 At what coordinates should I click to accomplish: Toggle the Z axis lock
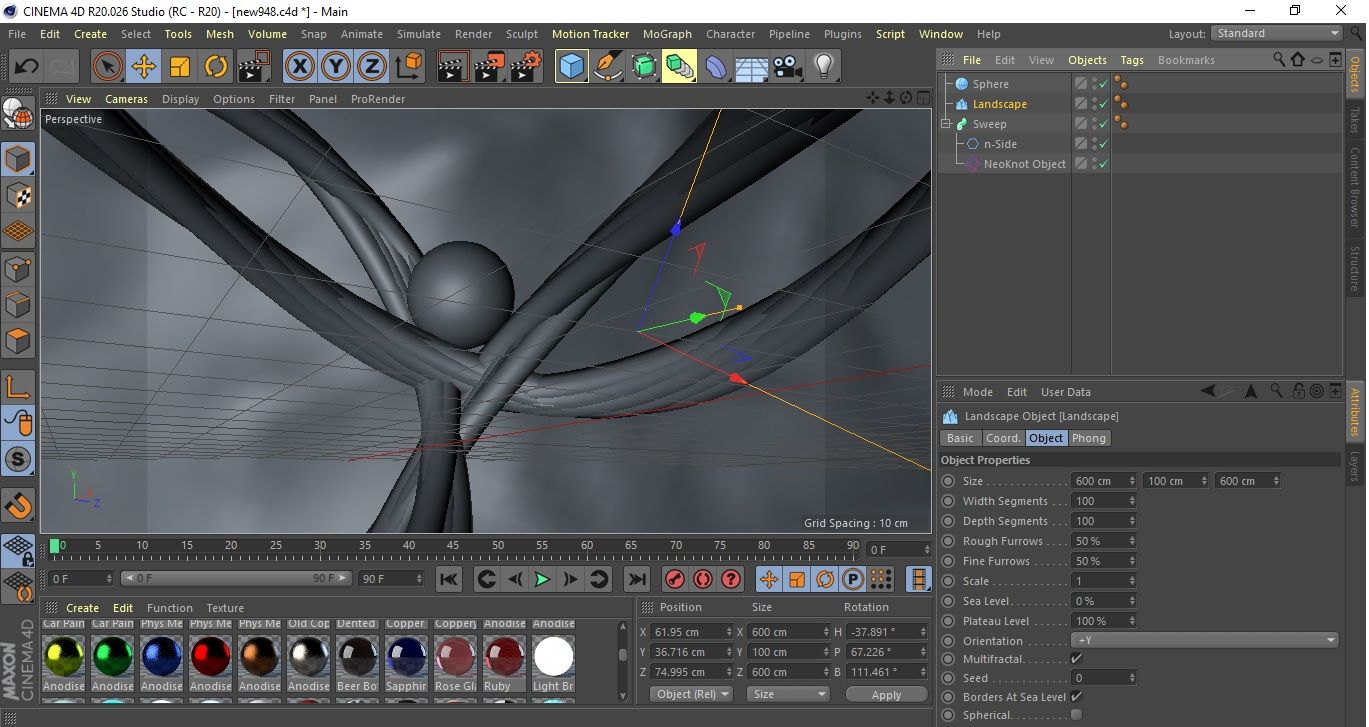[372, 67]
